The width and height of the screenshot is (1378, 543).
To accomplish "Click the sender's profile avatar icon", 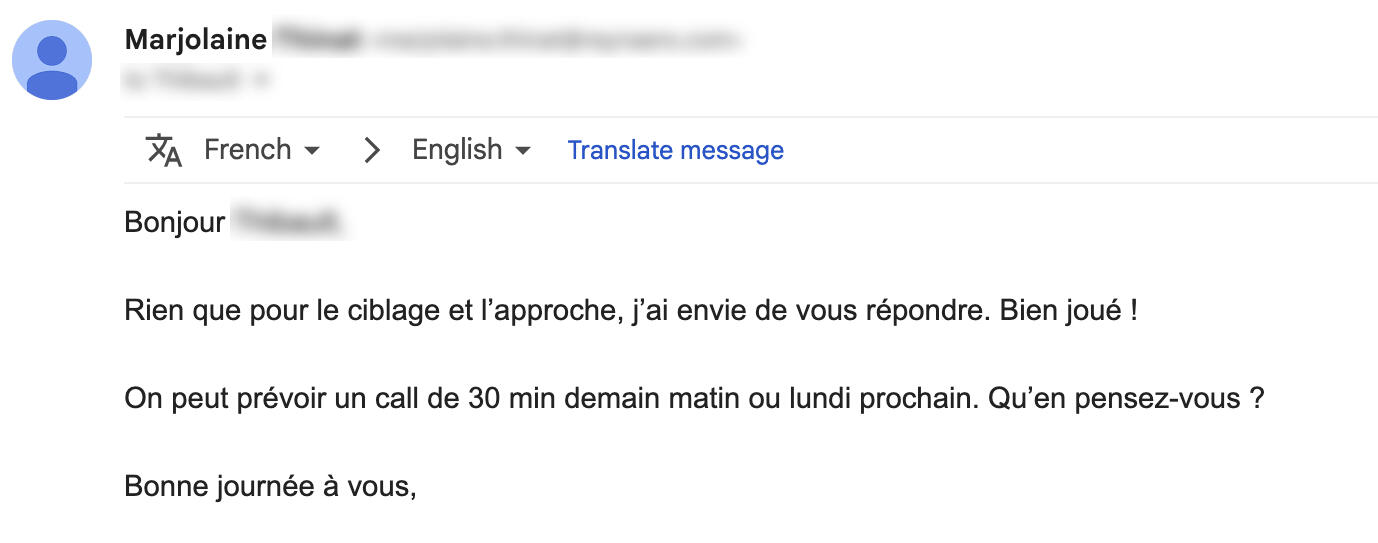I will pos(52,60).
